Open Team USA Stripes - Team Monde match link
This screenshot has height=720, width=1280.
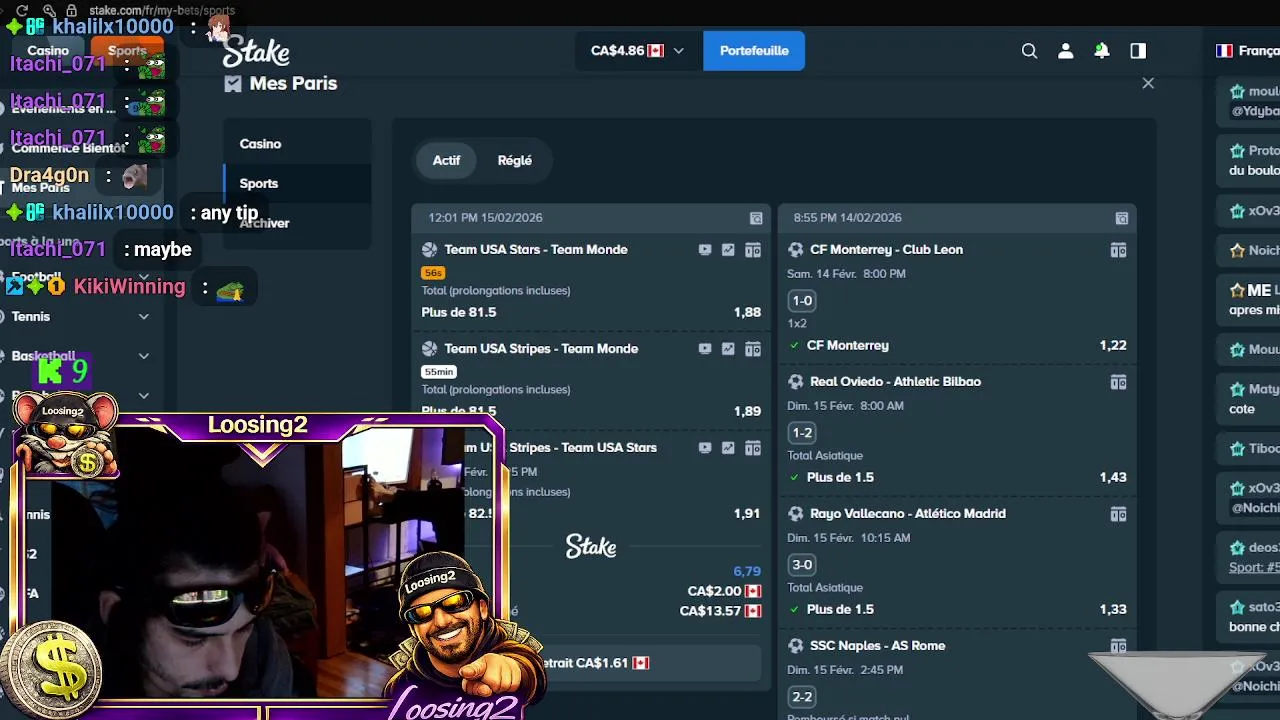click(x=541, y=349)
